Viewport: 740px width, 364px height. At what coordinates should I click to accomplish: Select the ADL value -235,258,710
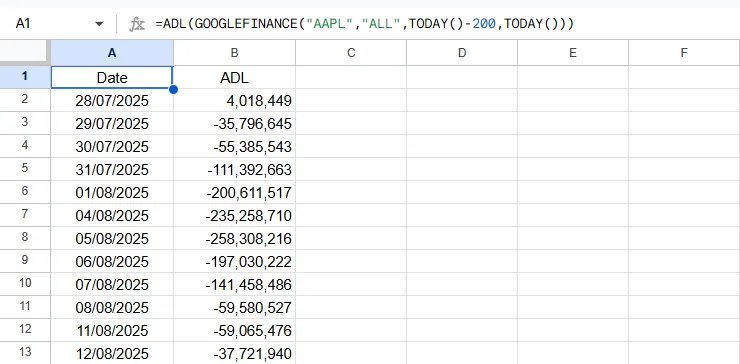235,215
